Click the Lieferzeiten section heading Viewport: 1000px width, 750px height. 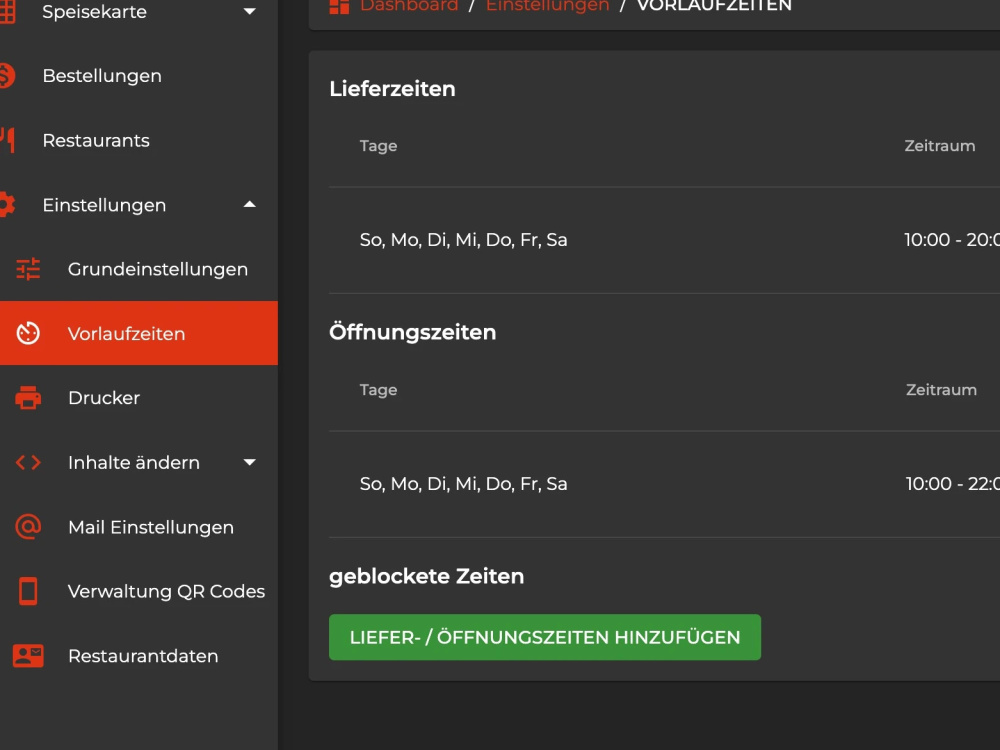pos(392,89)
